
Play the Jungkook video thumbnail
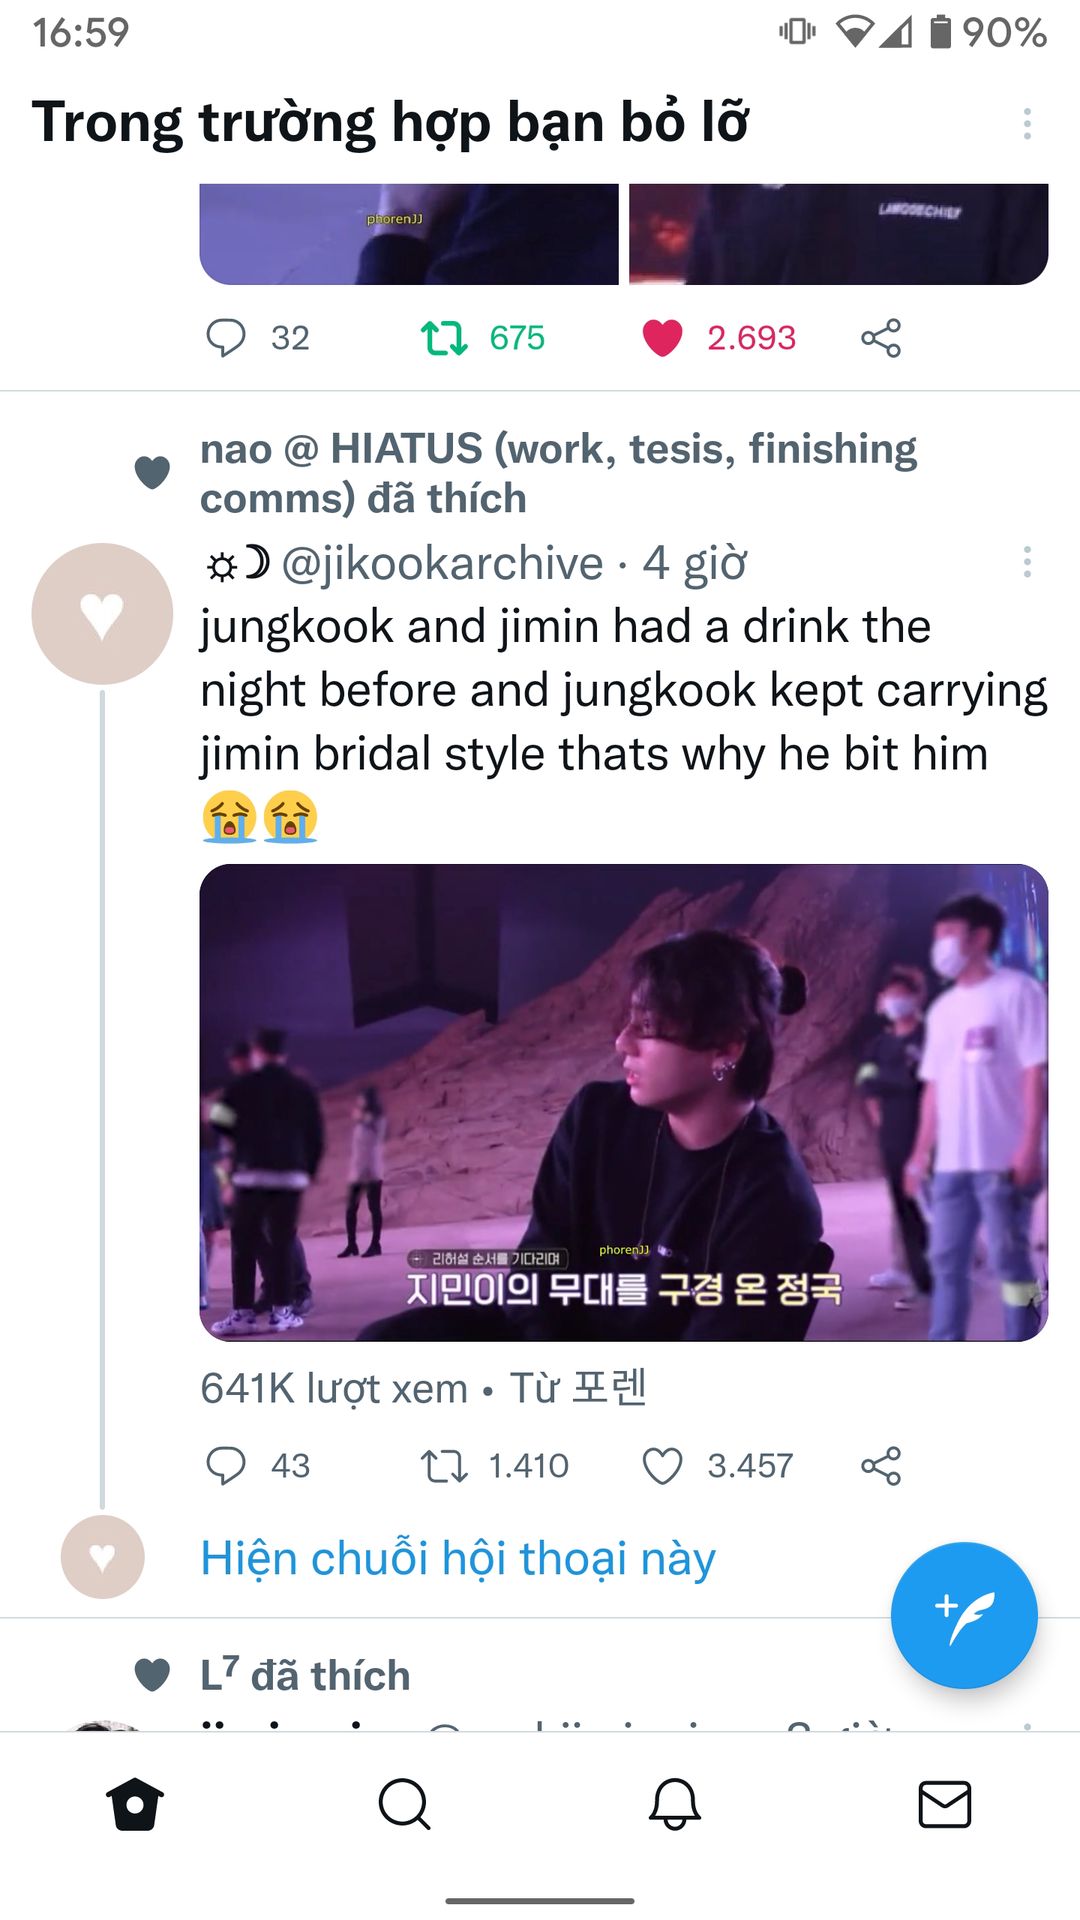coord(624,1102)
